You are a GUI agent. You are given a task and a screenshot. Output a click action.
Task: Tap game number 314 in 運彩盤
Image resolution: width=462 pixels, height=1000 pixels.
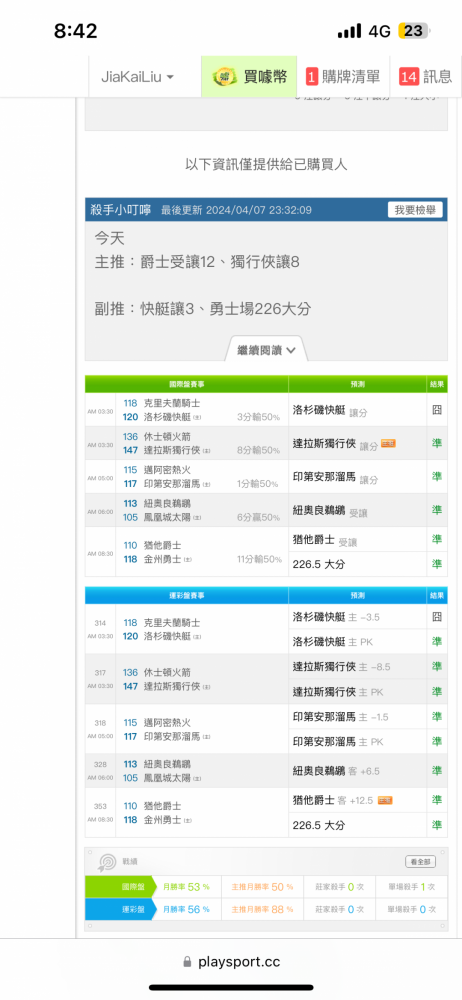coord(100,622)
